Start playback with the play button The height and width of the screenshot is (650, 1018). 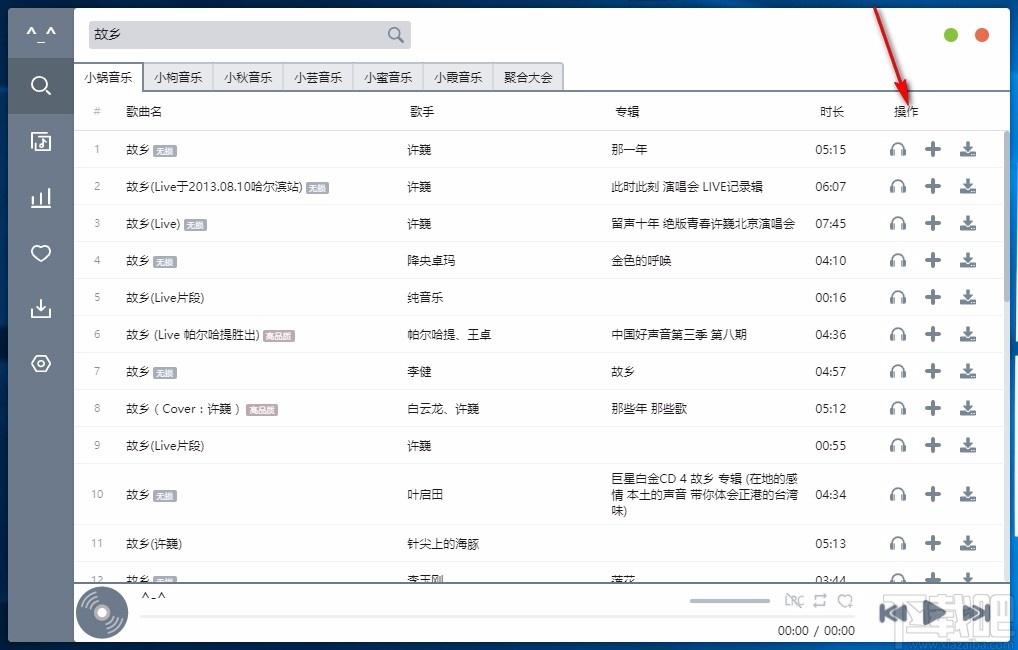[x=934, y=612]
